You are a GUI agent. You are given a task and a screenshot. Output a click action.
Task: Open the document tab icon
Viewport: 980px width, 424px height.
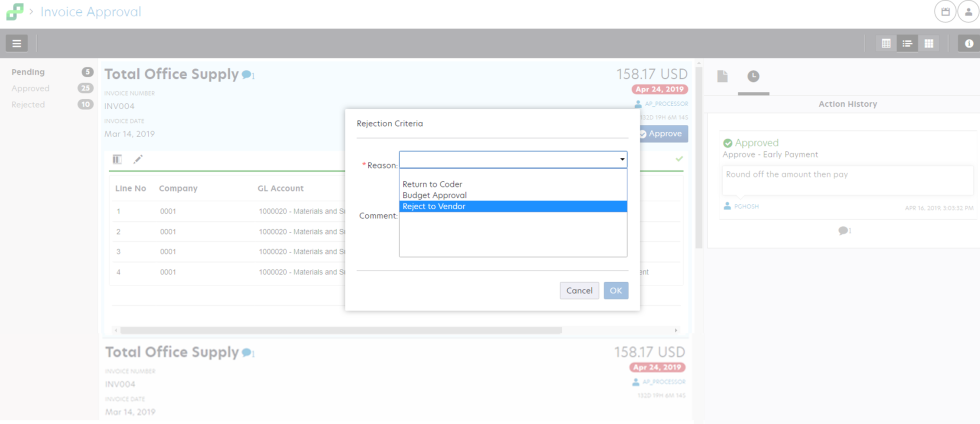pyautogui.click(x=722, y=76)
